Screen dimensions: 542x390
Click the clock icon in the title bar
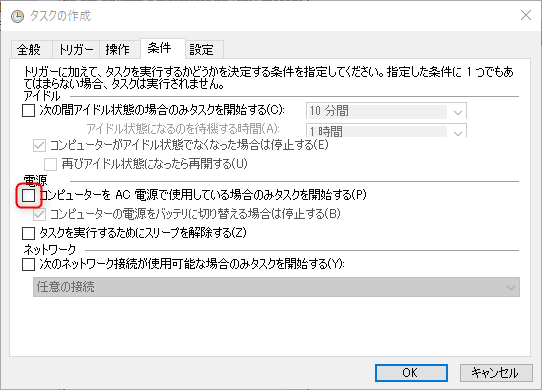tap(17, 16)
